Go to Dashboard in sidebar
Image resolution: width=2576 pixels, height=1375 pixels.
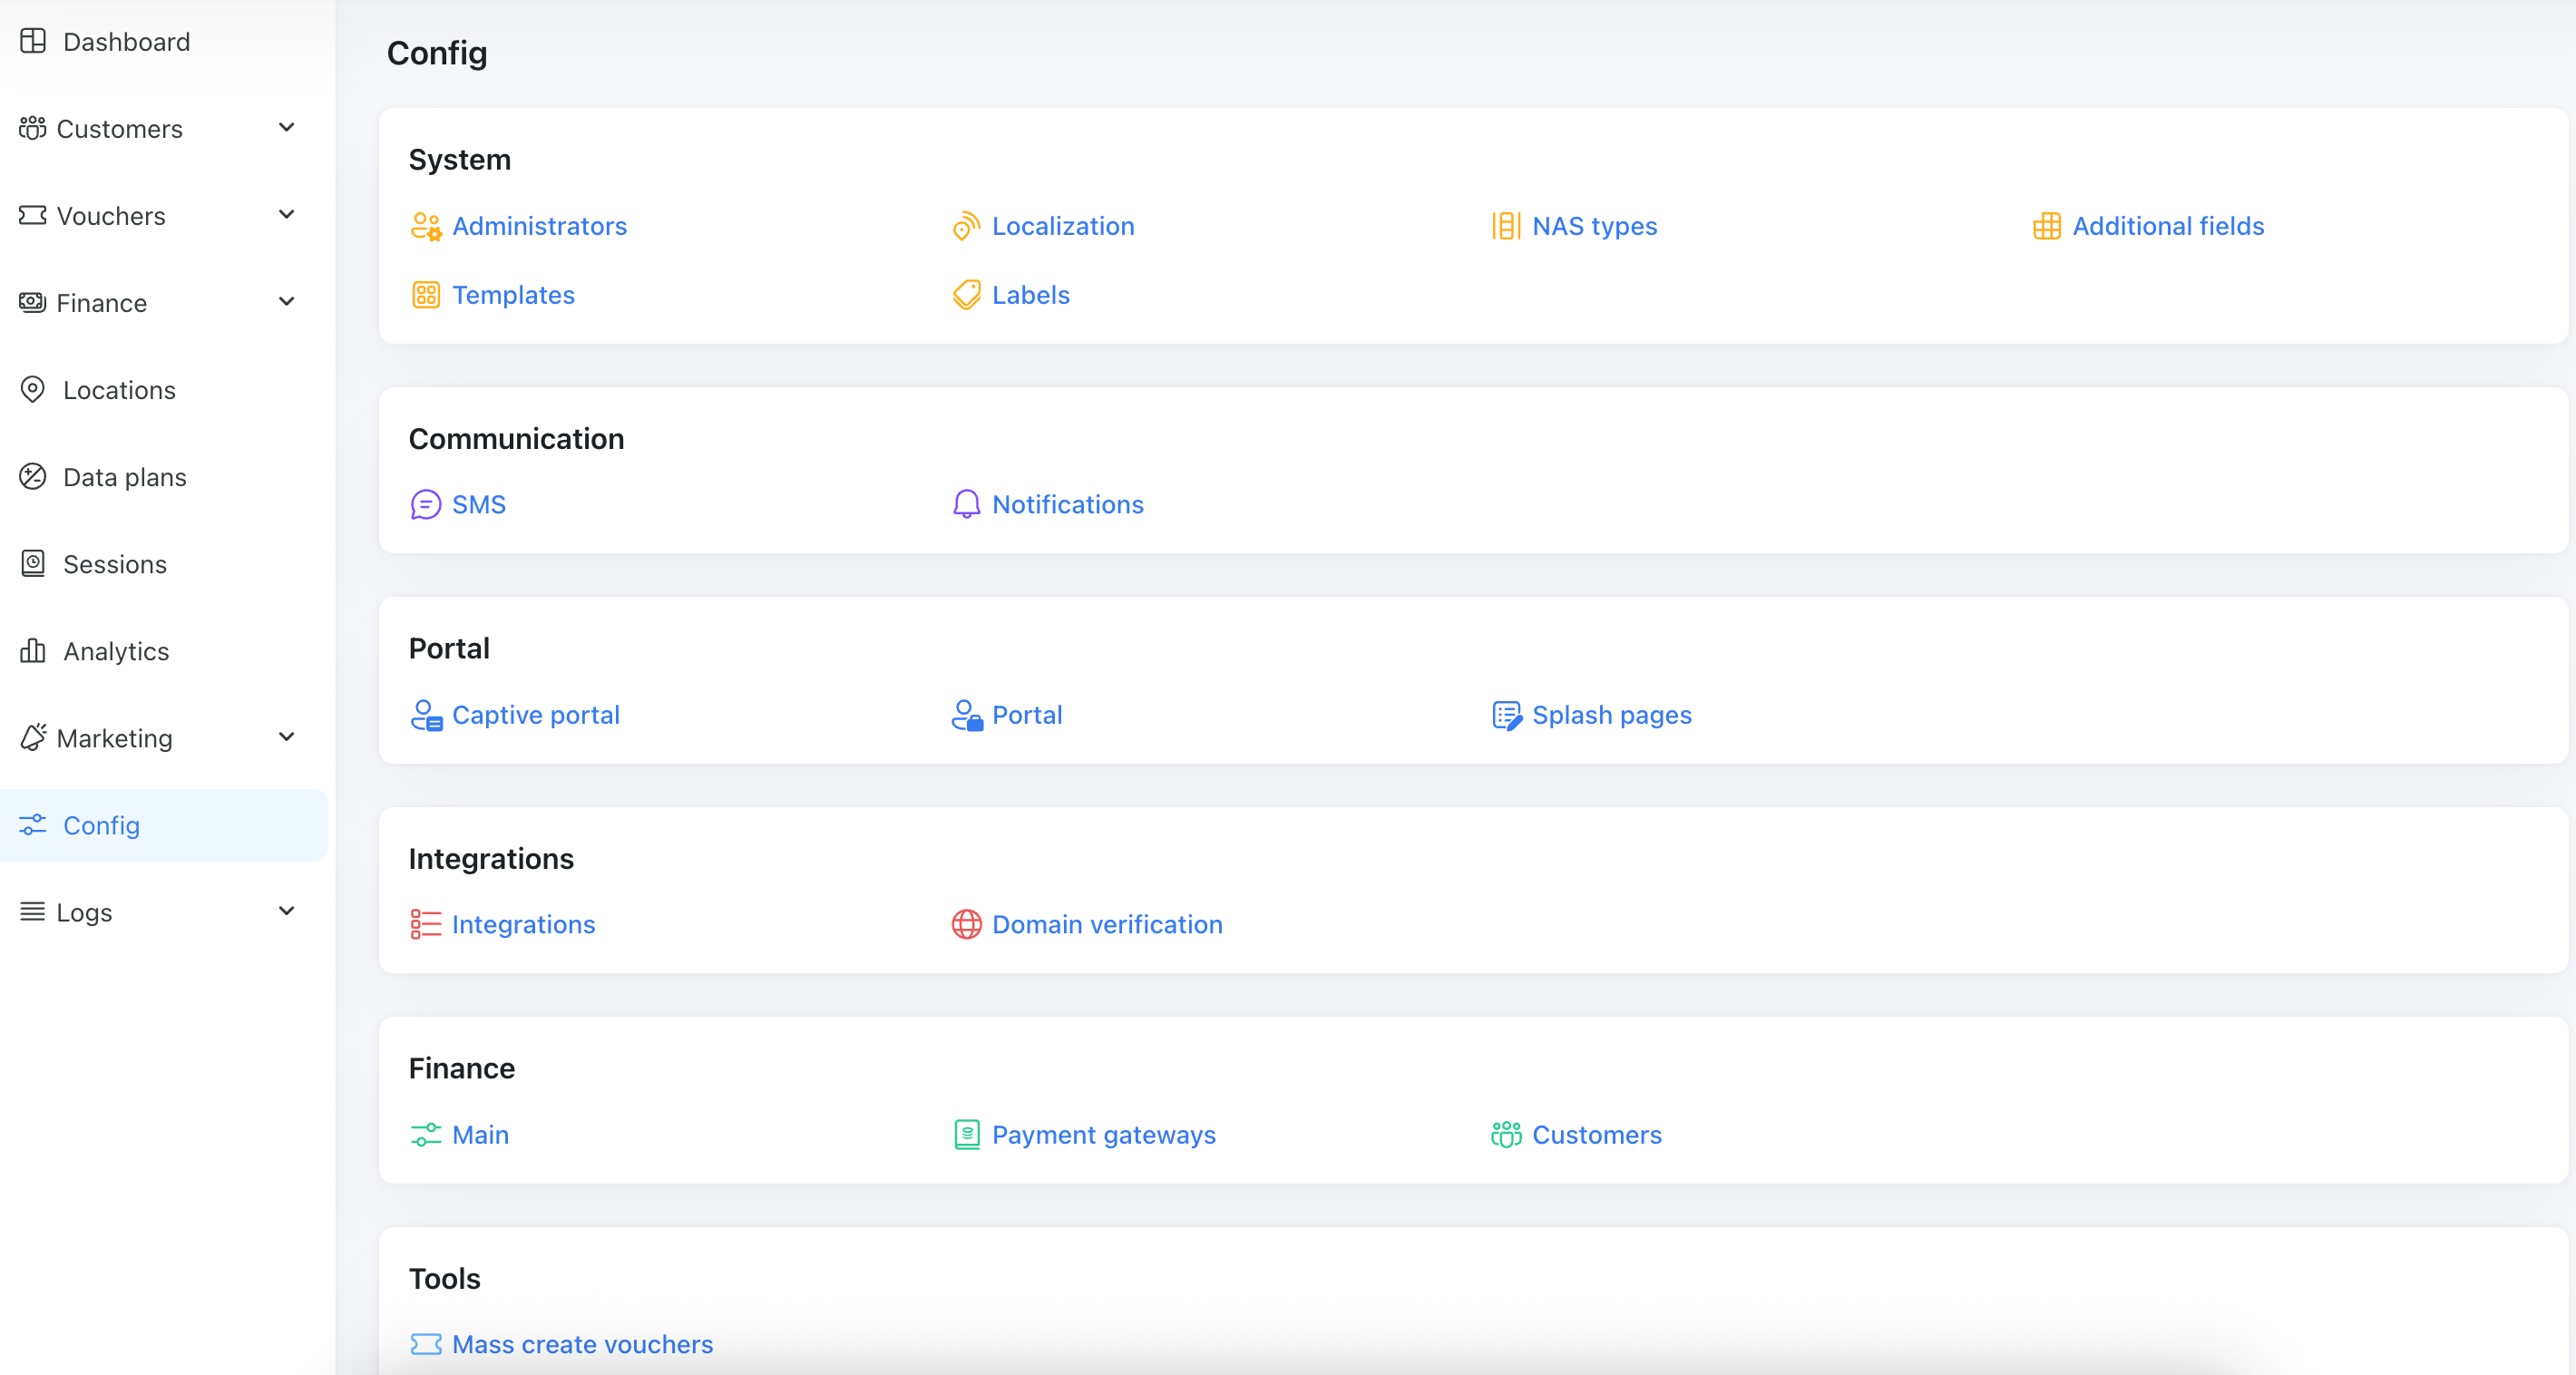[x=126, y=42]
